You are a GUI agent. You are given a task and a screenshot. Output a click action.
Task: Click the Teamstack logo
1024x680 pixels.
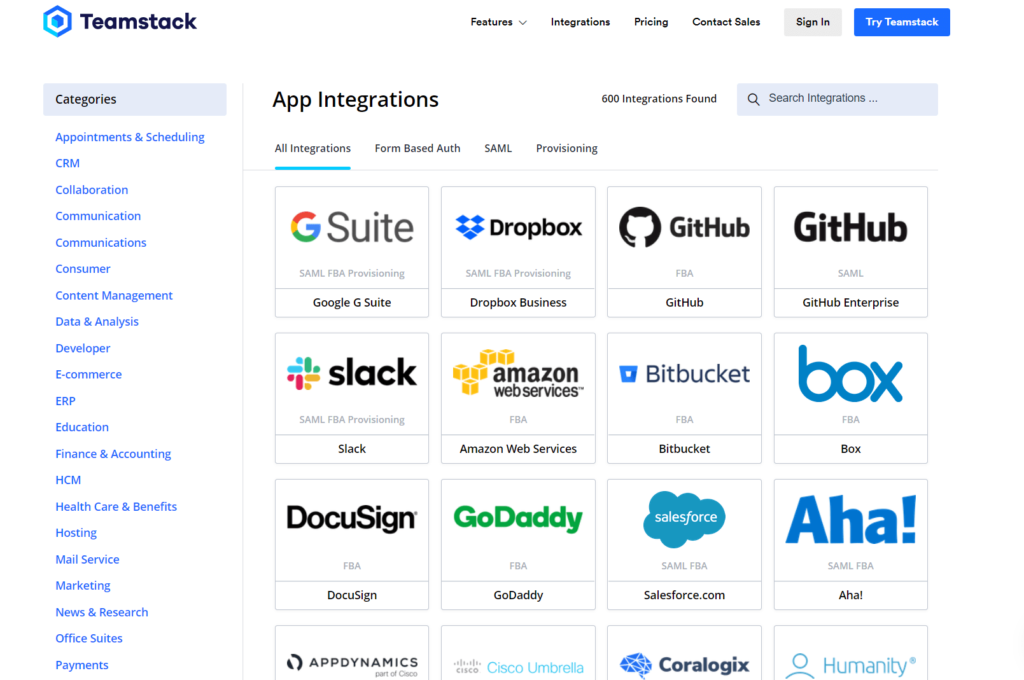(118, 21)
